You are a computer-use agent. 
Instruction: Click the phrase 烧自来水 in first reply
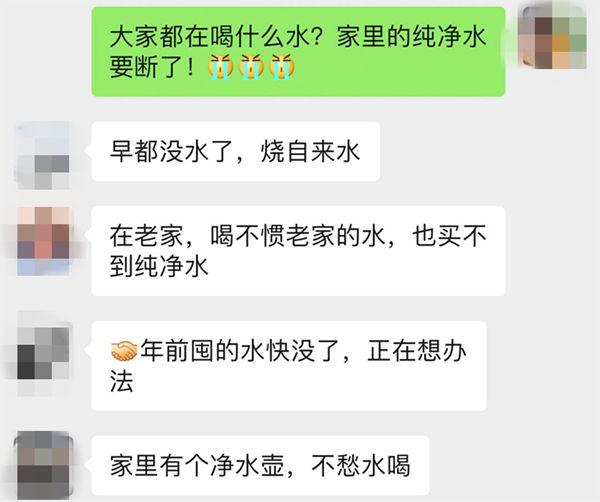(310, 152)
